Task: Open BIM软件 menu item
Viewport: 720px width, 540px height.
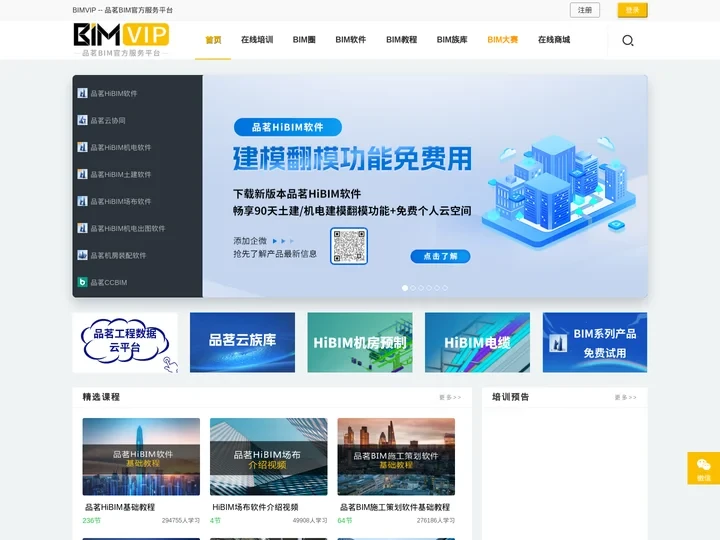Action: tap(351, 40)
